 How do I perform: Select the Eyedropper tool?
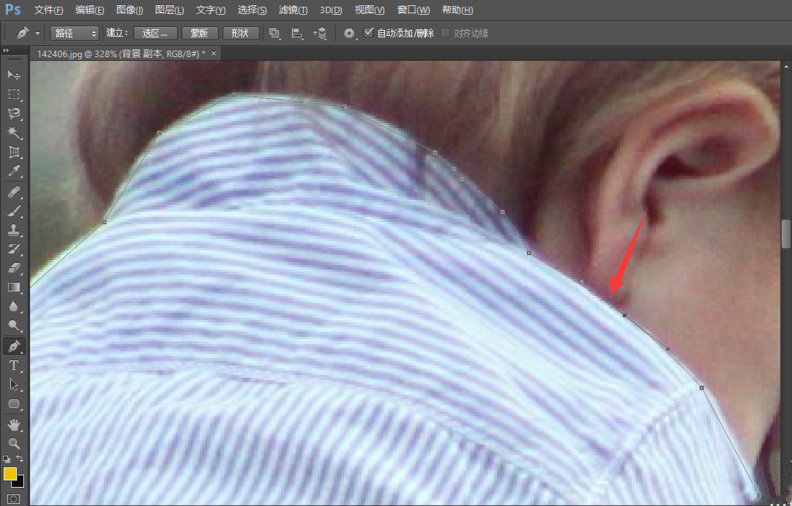tap(14, 171)
